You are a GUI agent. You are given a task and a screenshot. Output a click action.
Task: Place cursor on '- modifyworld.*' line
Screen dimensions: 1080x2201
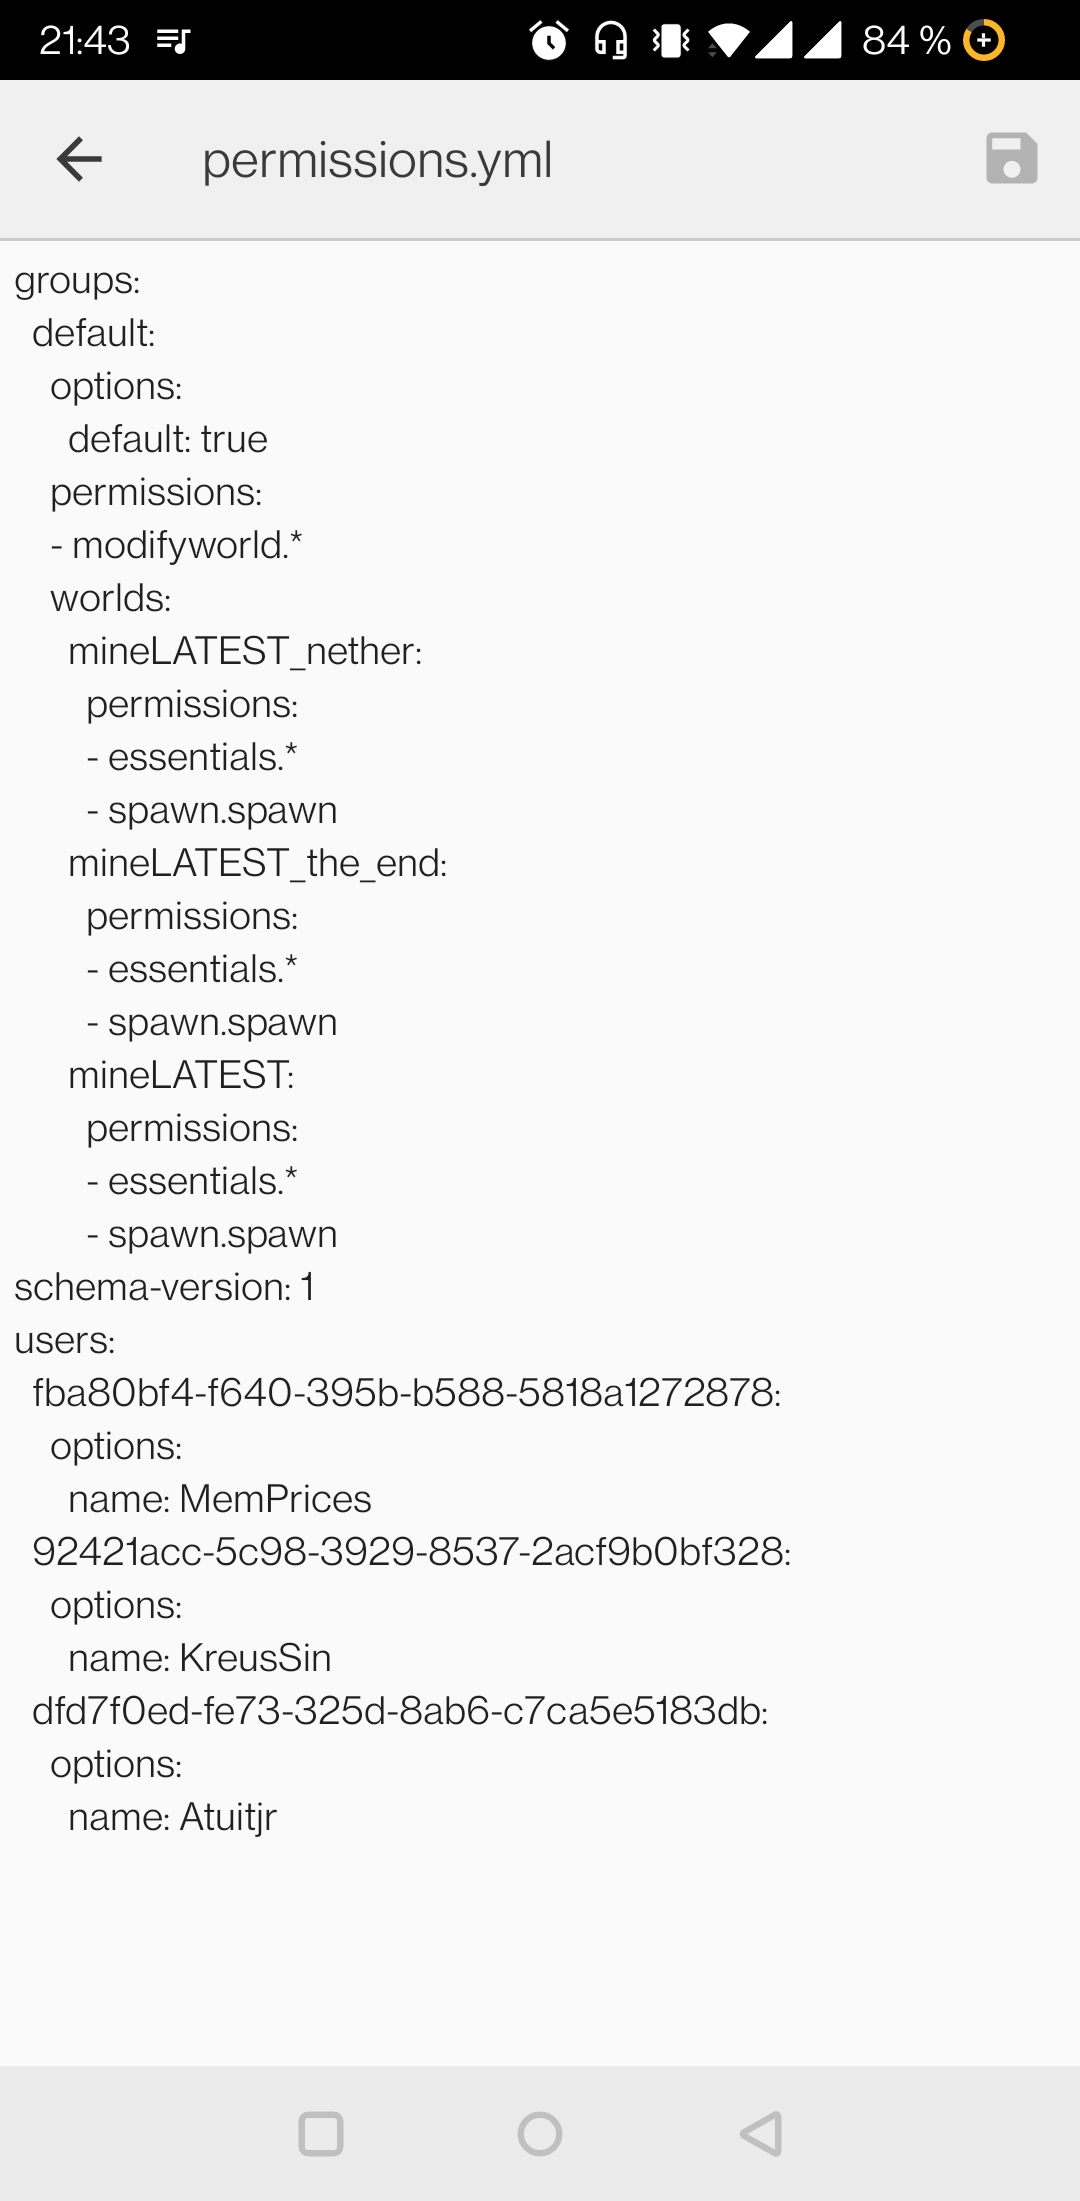176,545
